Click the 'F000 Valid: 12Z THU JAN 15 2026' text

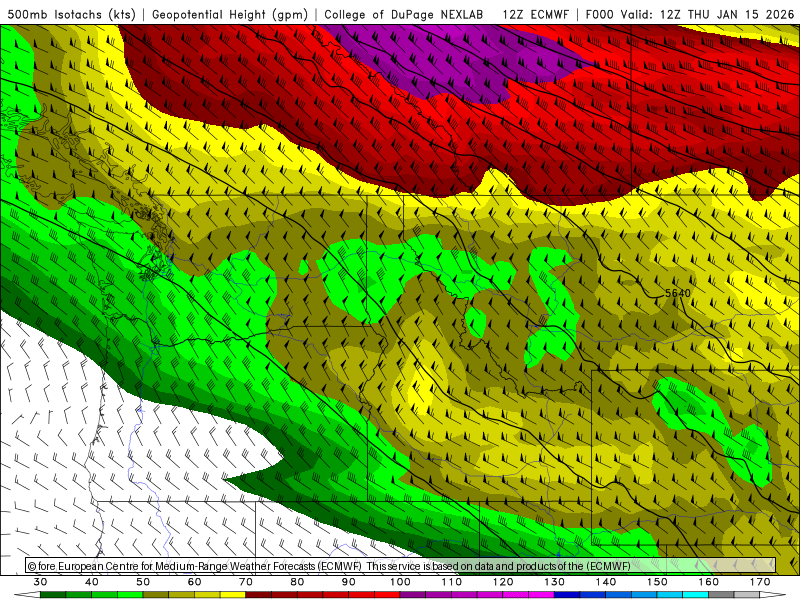click(690, 14)
